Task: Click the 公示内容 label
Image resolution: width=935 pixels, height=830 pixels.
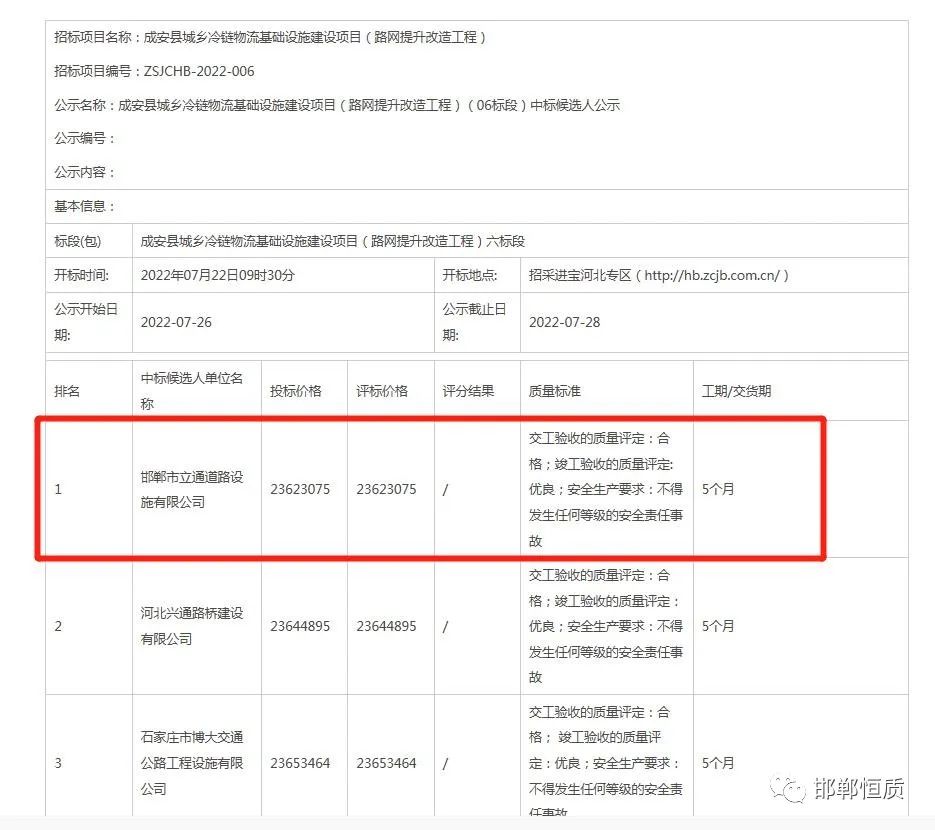Action: (x=84, y=172)
